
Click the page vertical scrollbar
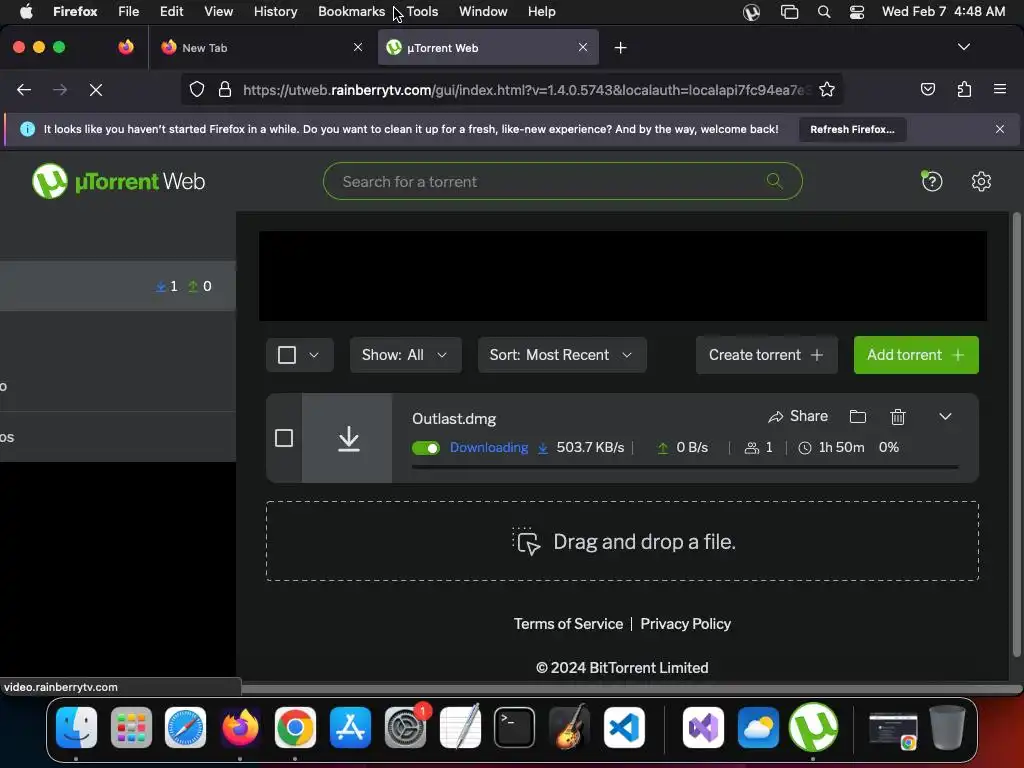[x=1016, y=434]
